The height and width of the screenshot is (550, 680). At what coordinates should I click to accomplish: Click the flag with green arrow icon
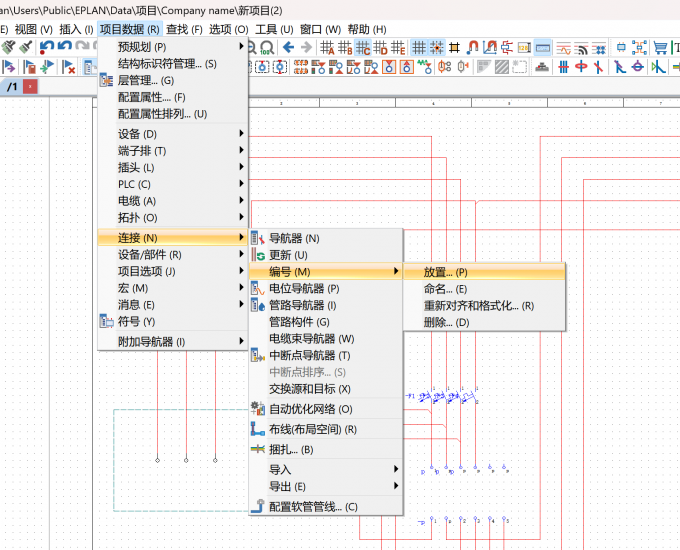pos(47,67)
